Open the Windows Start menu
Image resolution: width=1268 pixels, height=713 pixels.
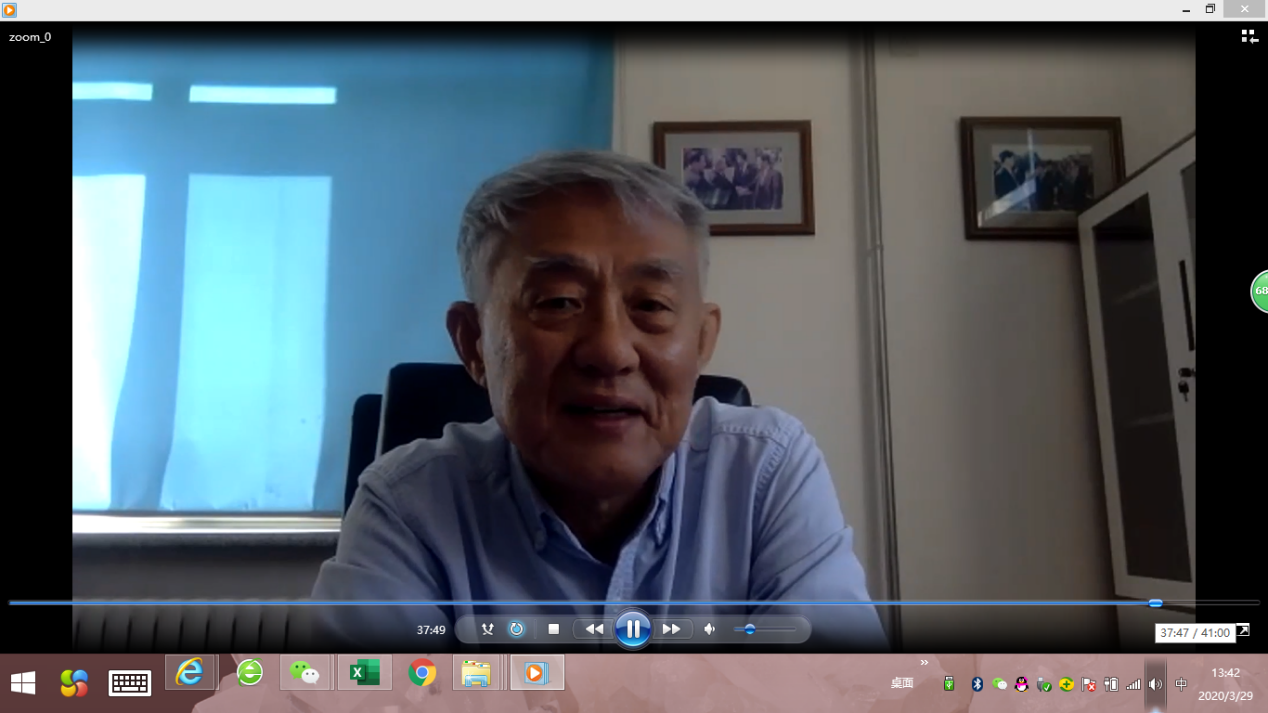(x=23, y=683)
